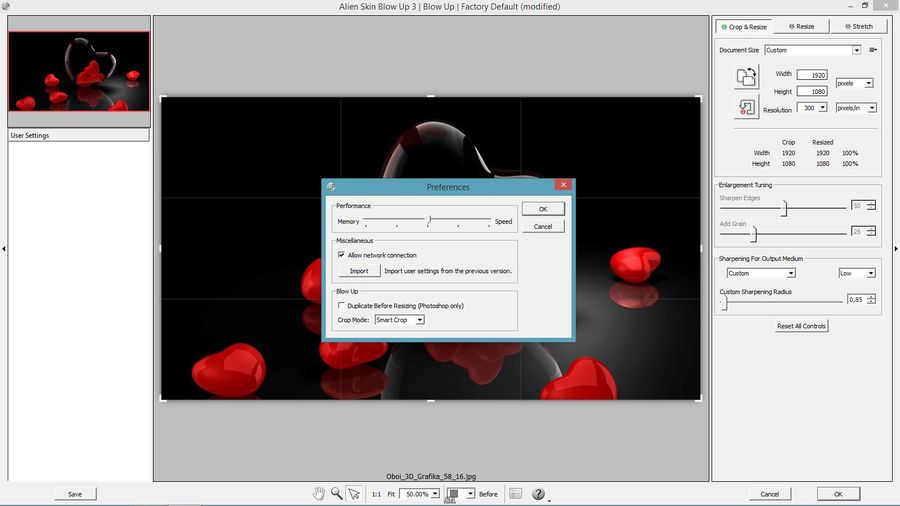
Task: Toggle the preview split layout icon
Action: (x=515, y=493)
